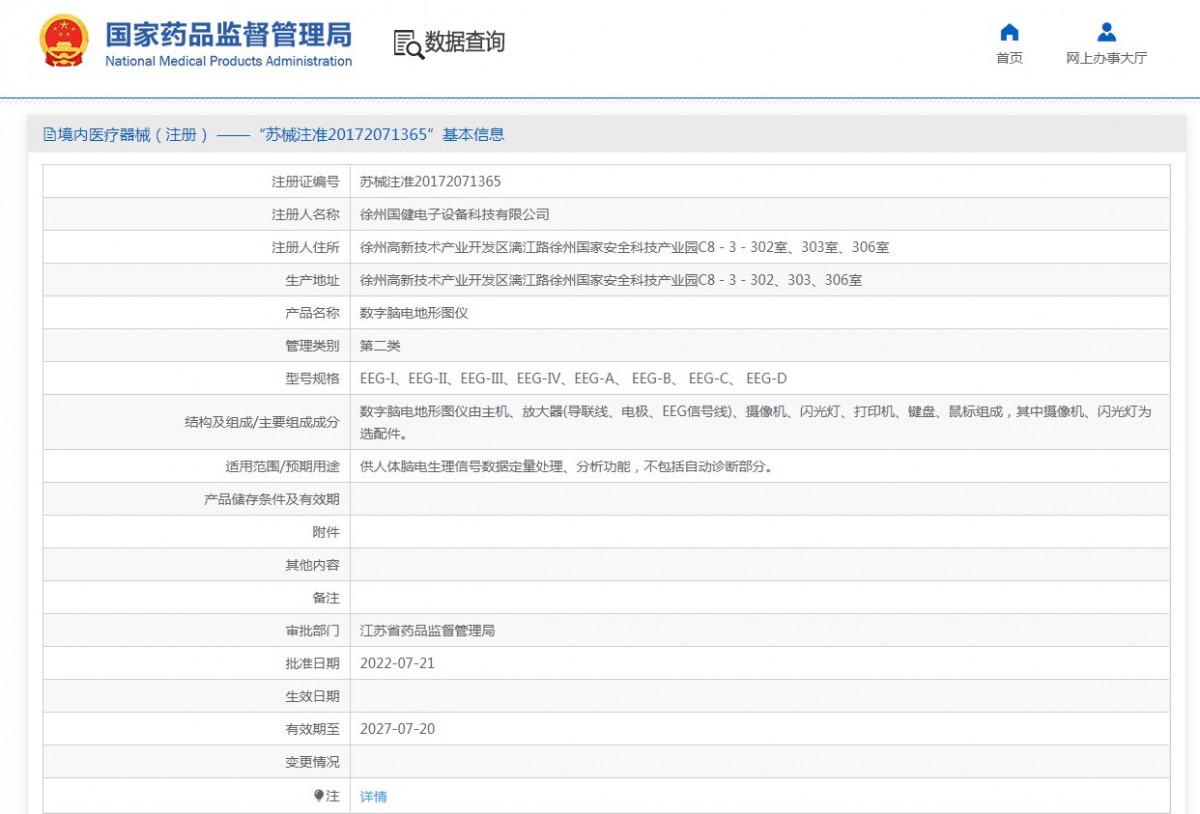Open the 详情 details link
Viewport: 1200px width, 814px height.
[x=373, y=797]
